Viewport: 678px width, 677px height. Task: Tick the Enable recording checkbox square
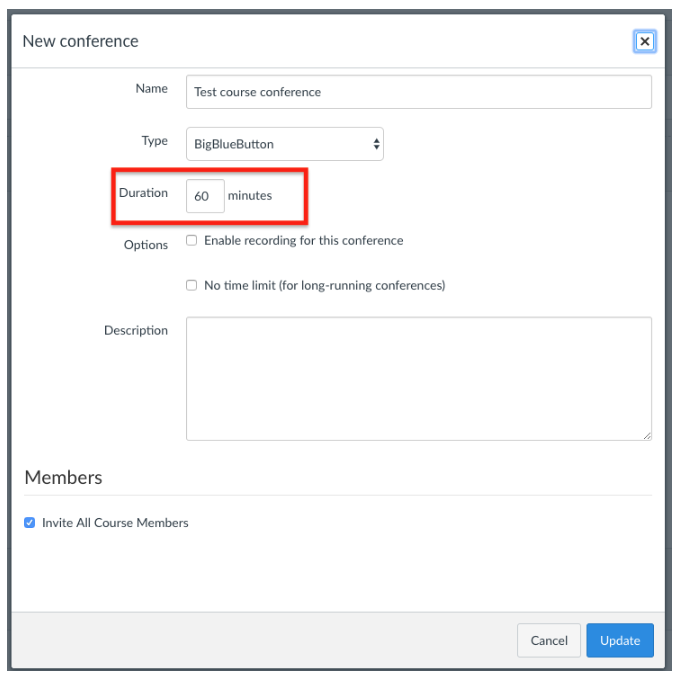pos(192,240)
